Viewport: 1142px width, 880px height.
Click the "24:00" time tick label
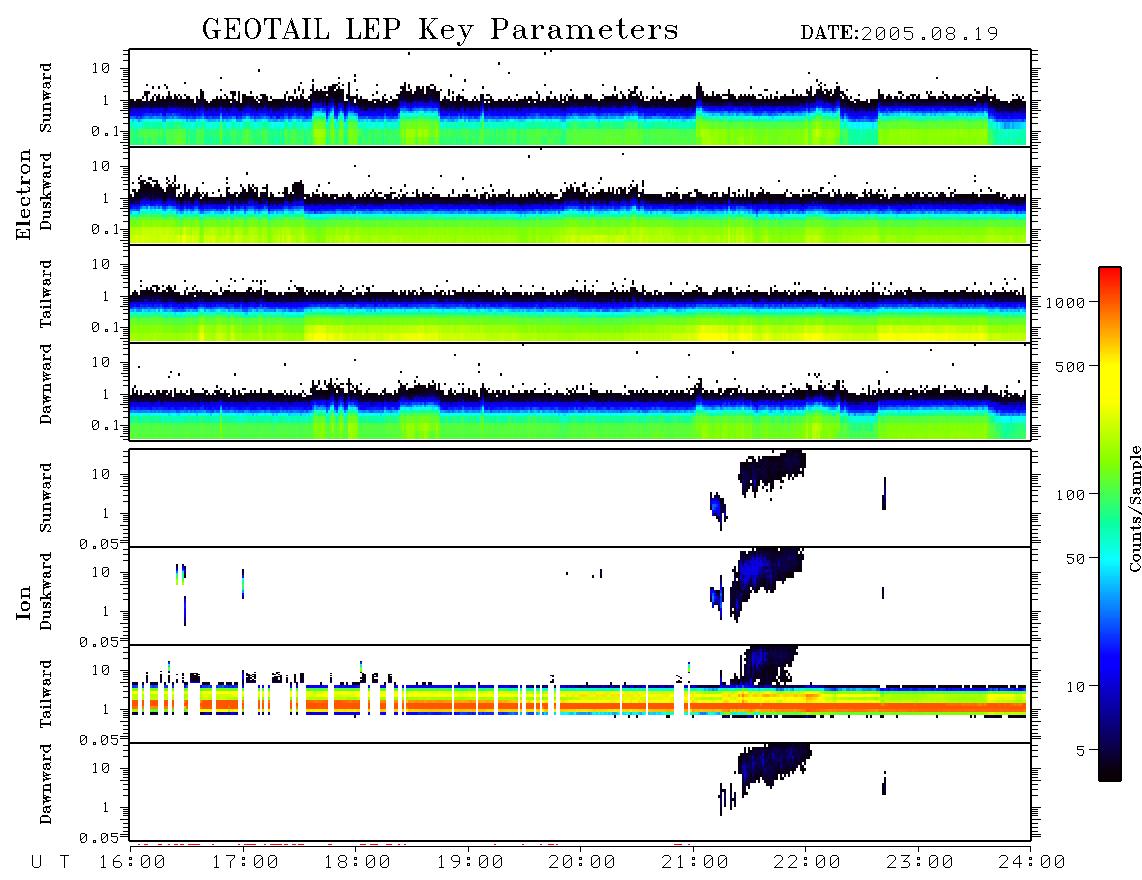click(1032, 862)
